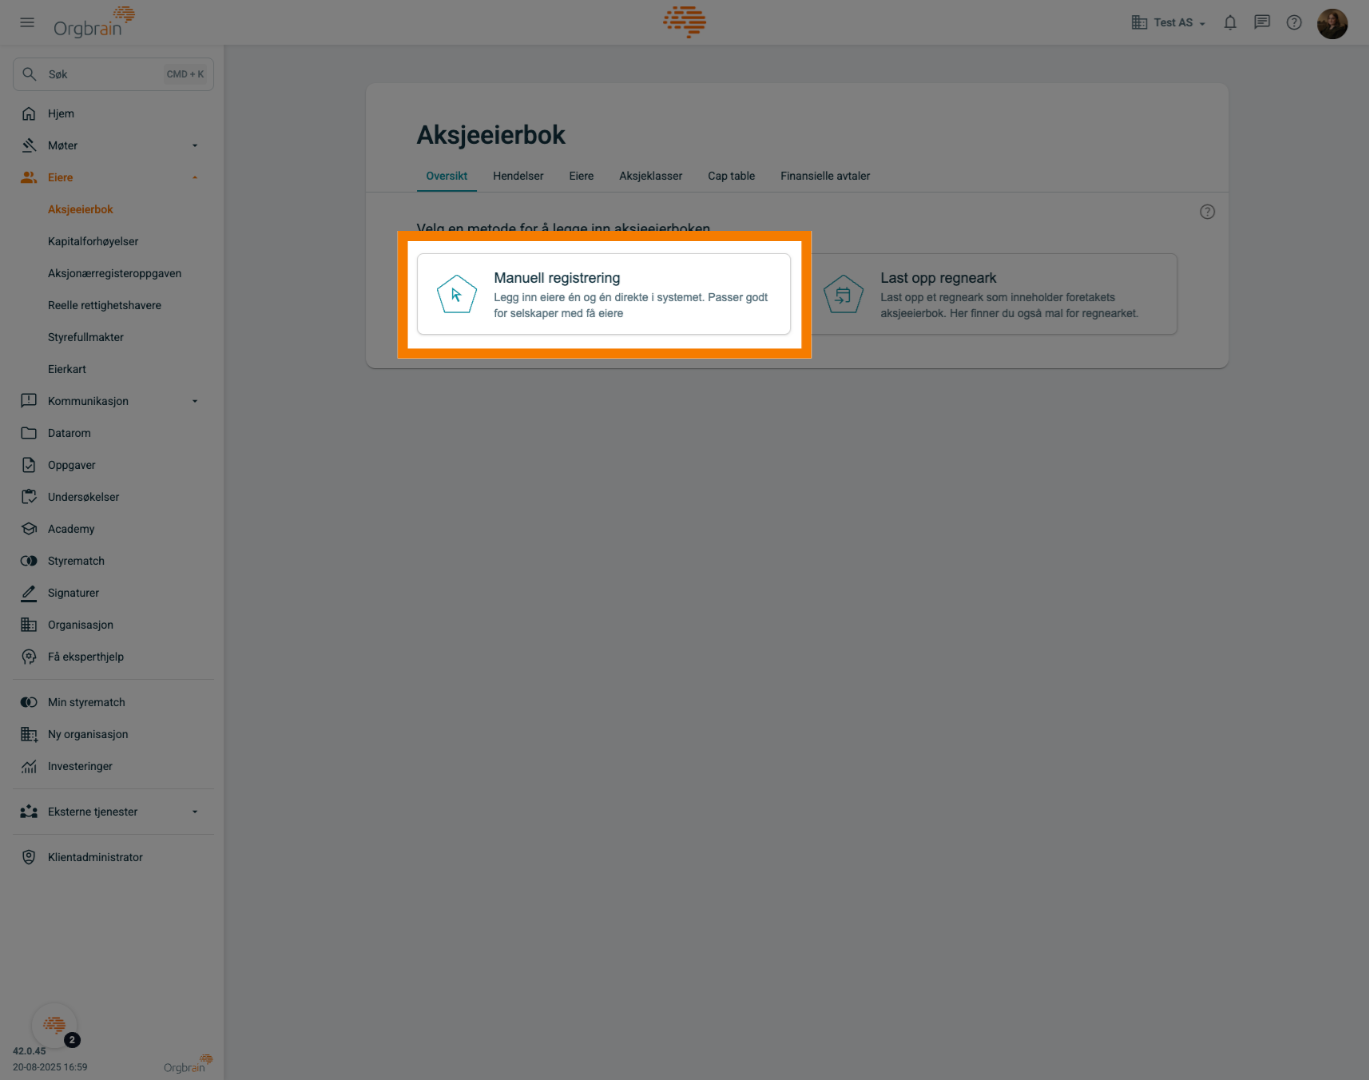Open Investeringer label in sidebar
1369x1080 pixels.
coord(80,766)
